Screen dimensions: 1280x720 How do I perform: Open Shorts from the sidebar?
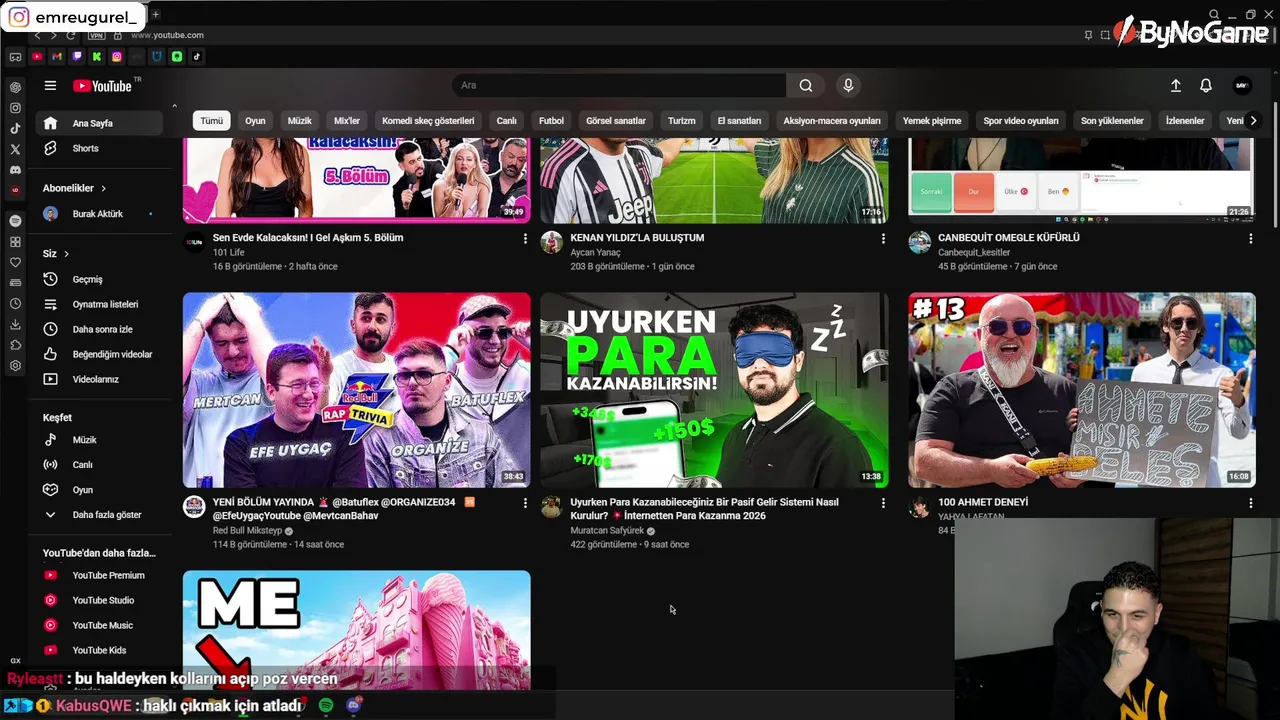[x=98, y=148]
